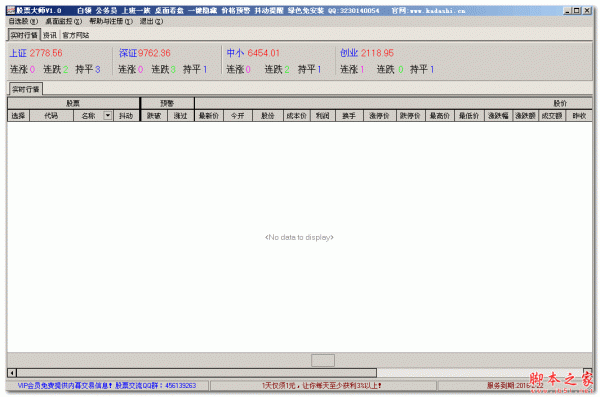
Task: Sort by the 最低价 column header
Action: point(469,116)
